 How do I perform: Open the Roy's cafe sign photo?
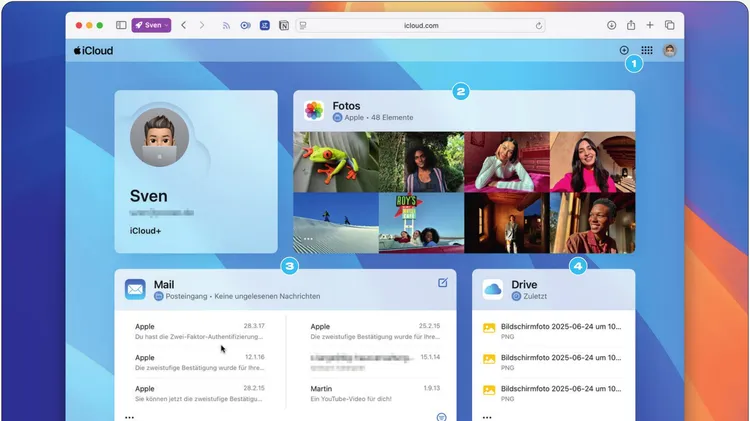point(421,223)
